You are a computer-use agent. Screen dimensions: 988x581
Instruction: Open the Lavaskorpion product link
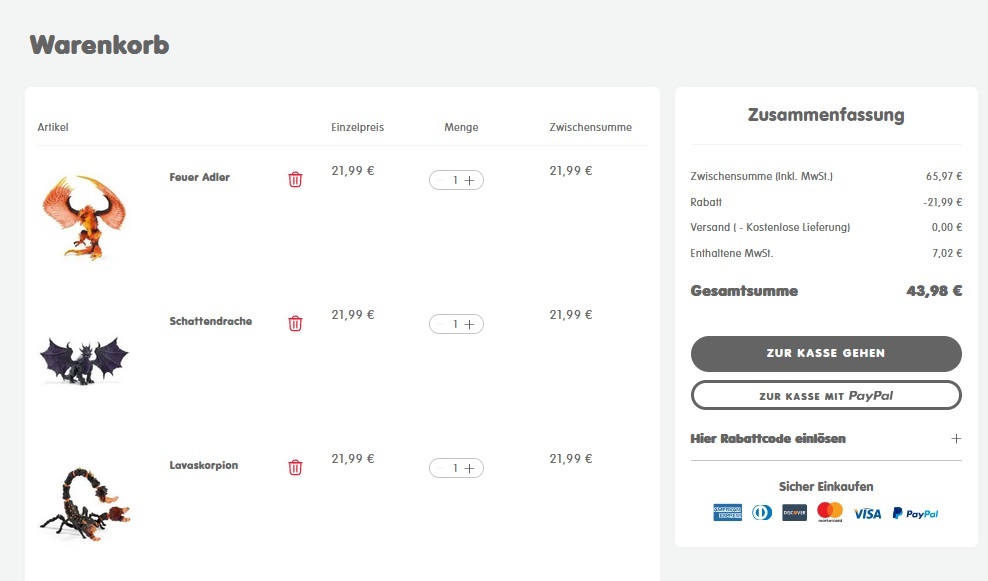point(204,466)
